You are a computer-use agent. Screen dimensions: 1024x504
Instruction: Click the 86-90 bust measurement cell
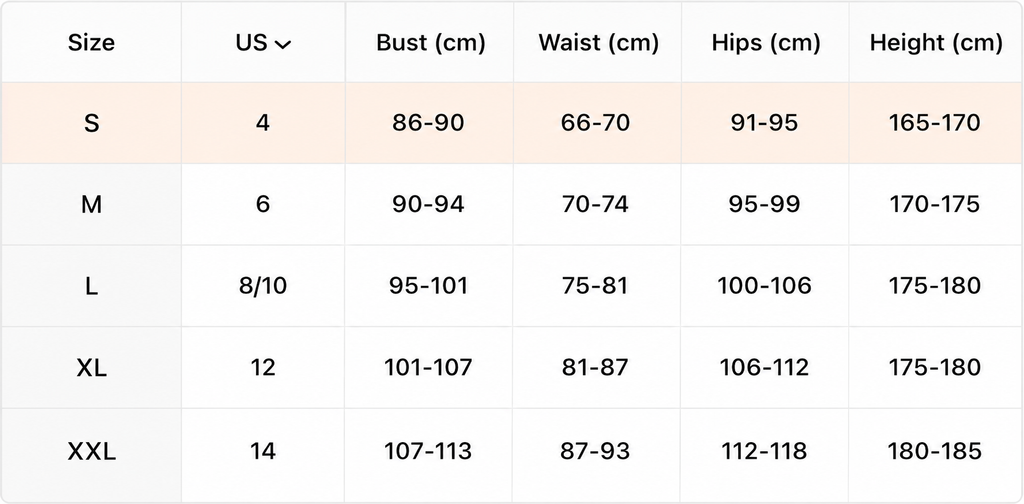(428, 123)
